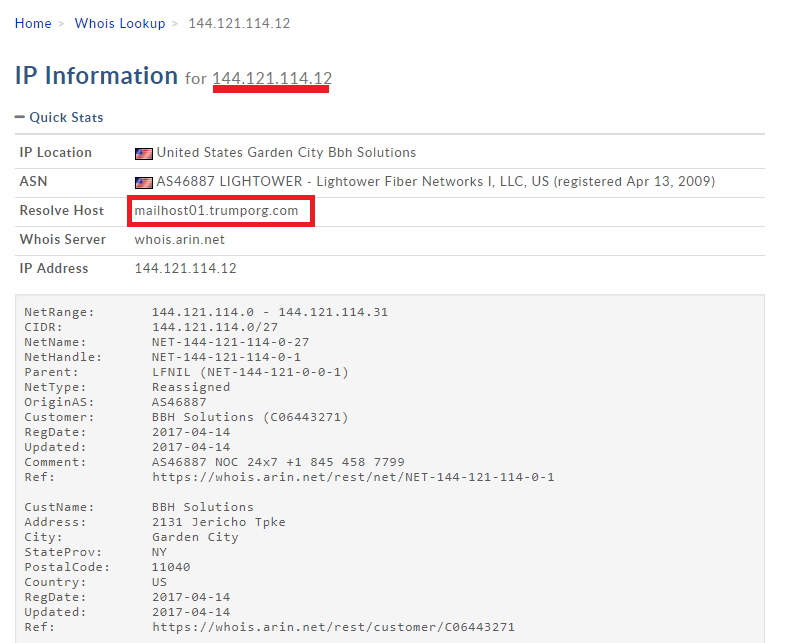
Task: Click the 2131 Jericho Tpke address line
Action: point(218,522)
